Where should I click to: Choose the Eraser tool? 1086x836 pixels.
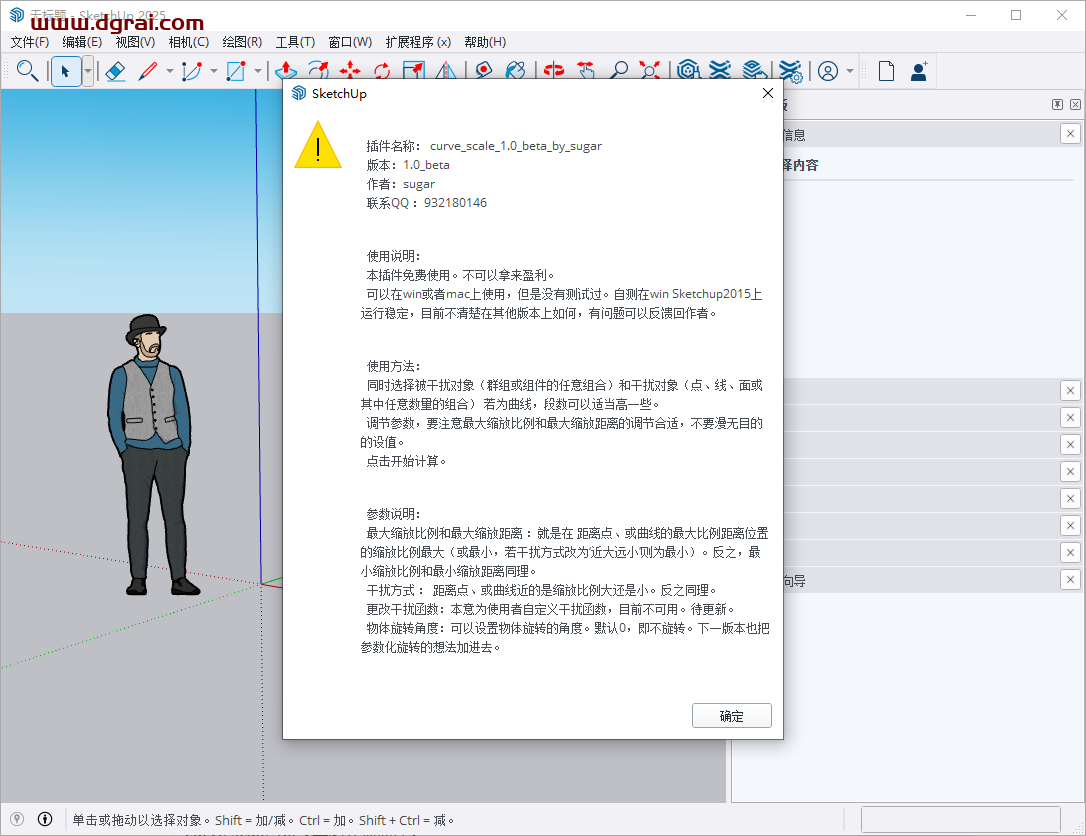click(x=116, y=71)
